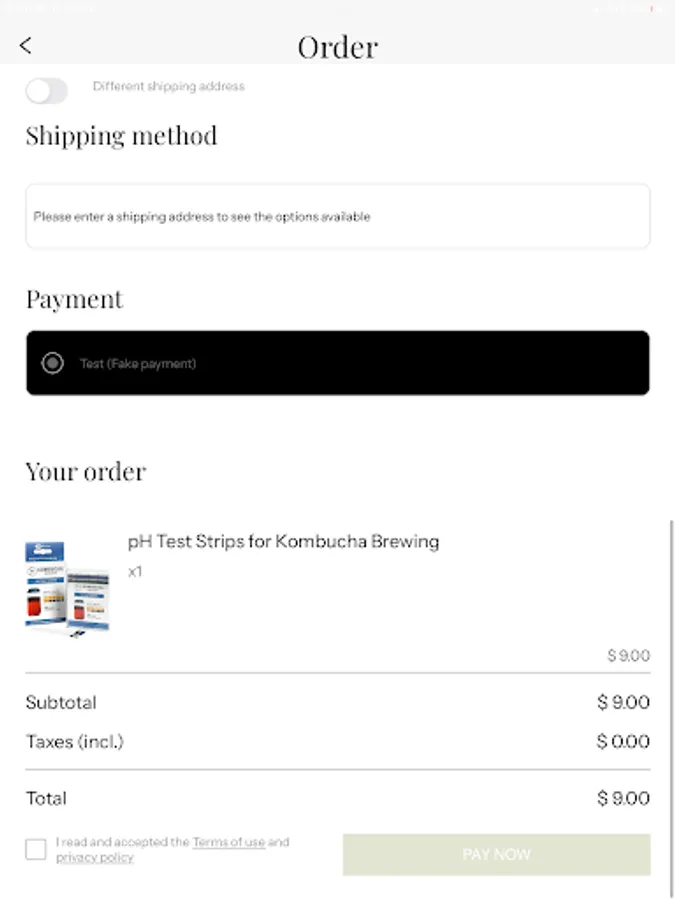This screenshot has width=675, height=900.
Task: Go back using the back arrow
Action: (x=26, y=45)
